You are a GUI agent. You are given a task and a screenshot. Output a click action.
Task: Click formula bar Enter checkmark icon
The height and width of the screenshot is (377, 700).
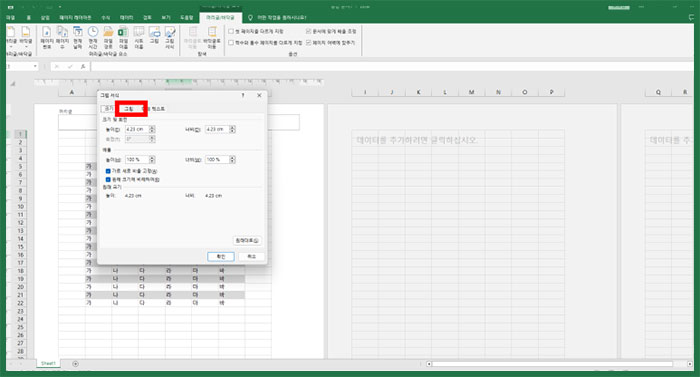coord(70,67)
